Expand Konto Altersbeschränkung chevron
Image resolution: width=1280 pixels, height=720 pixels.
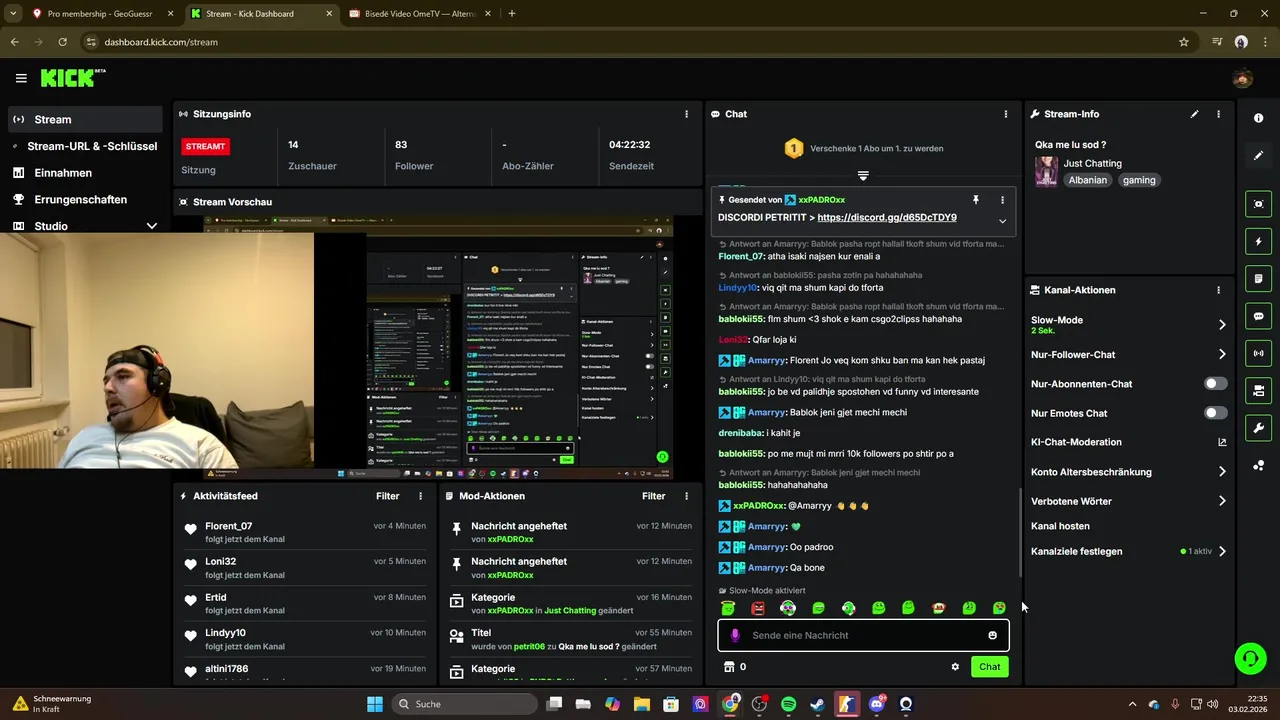coord(1221,472)
